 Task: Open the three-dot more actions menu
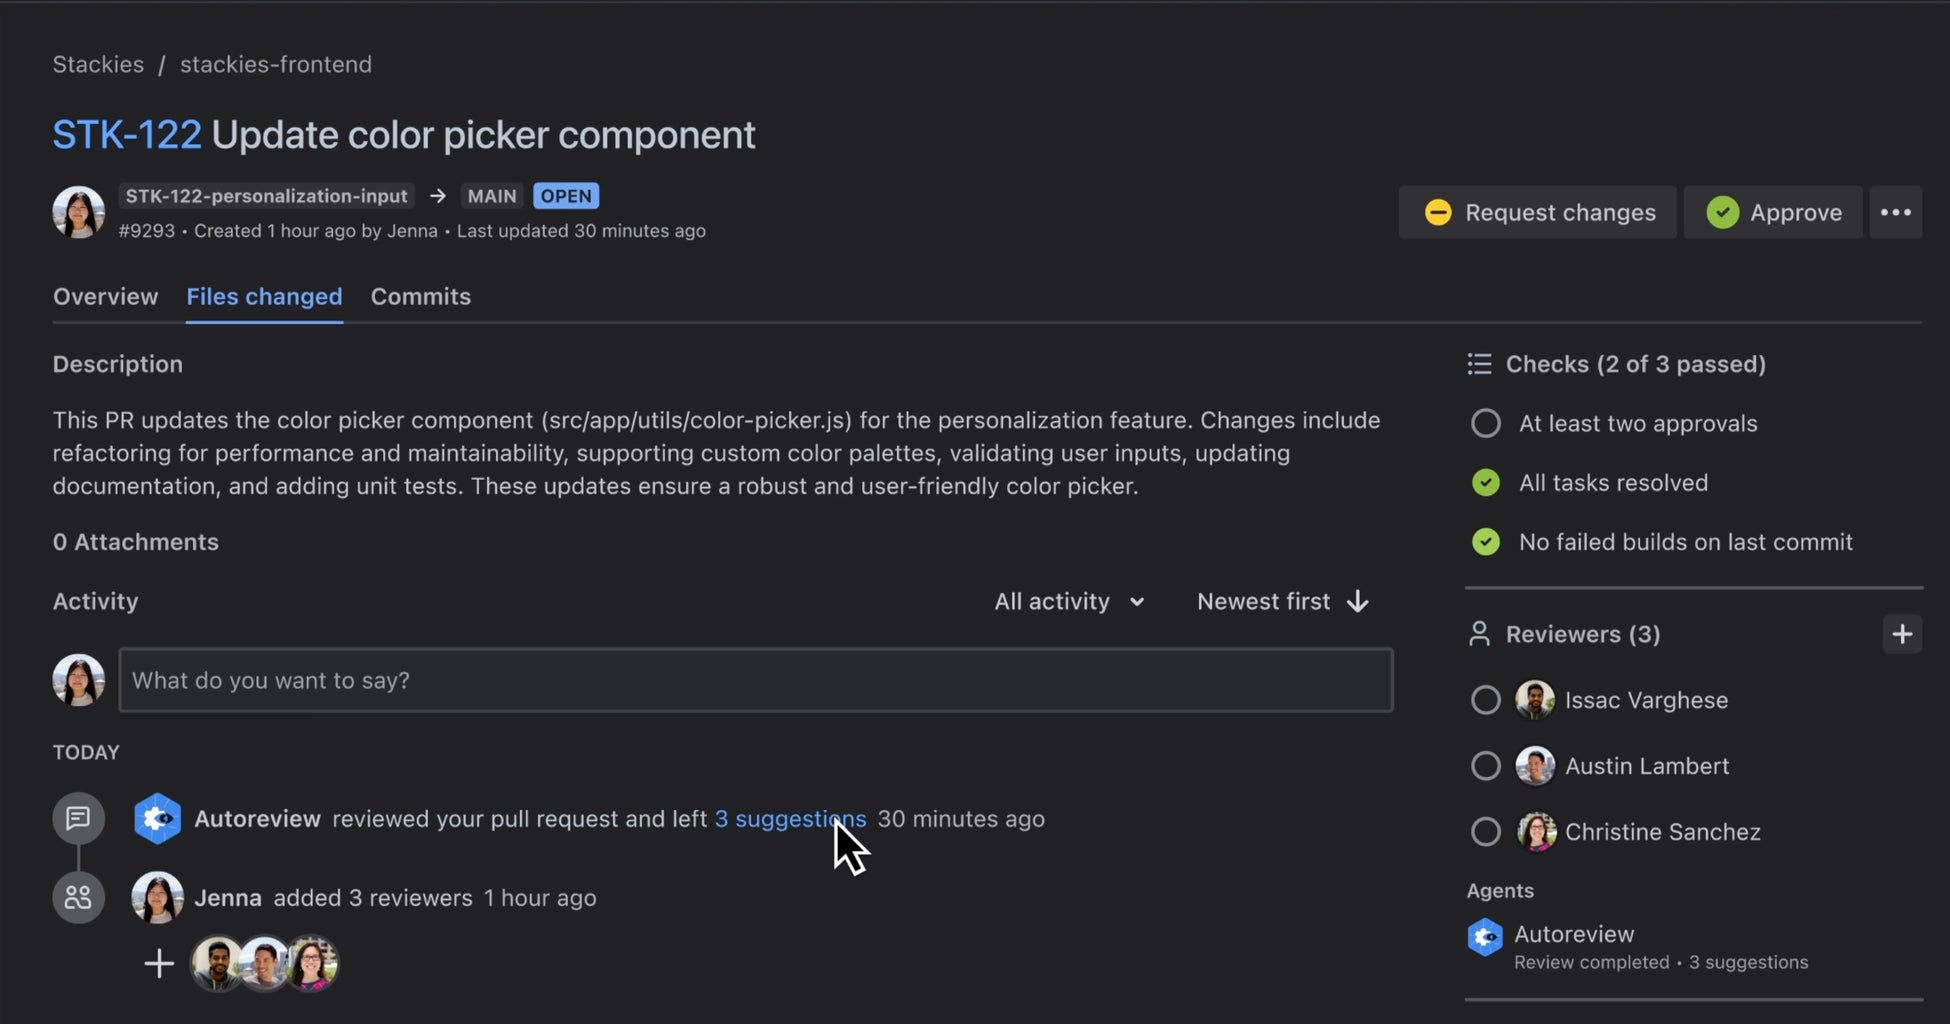pos(1895,212)
